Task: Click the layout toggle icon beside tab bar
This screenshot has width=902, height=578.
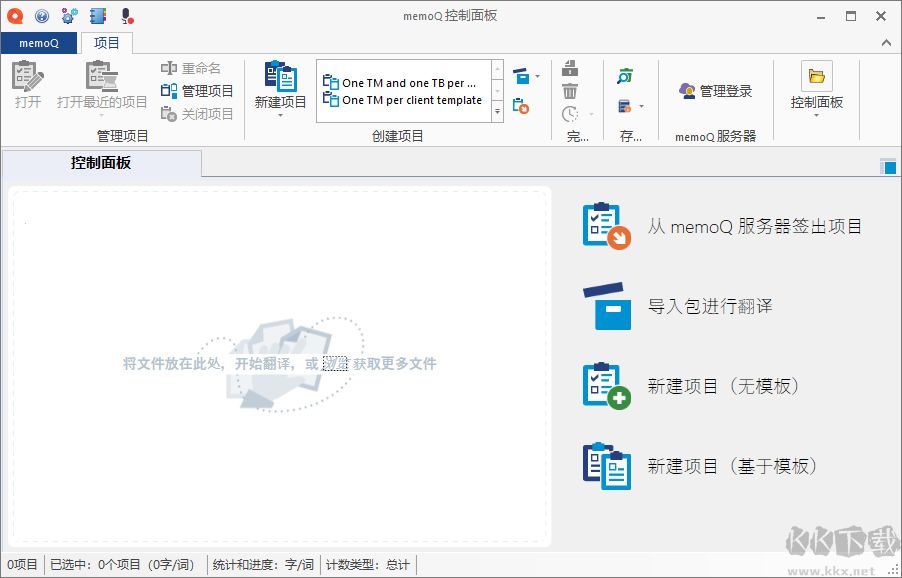Action: [888, 166]
